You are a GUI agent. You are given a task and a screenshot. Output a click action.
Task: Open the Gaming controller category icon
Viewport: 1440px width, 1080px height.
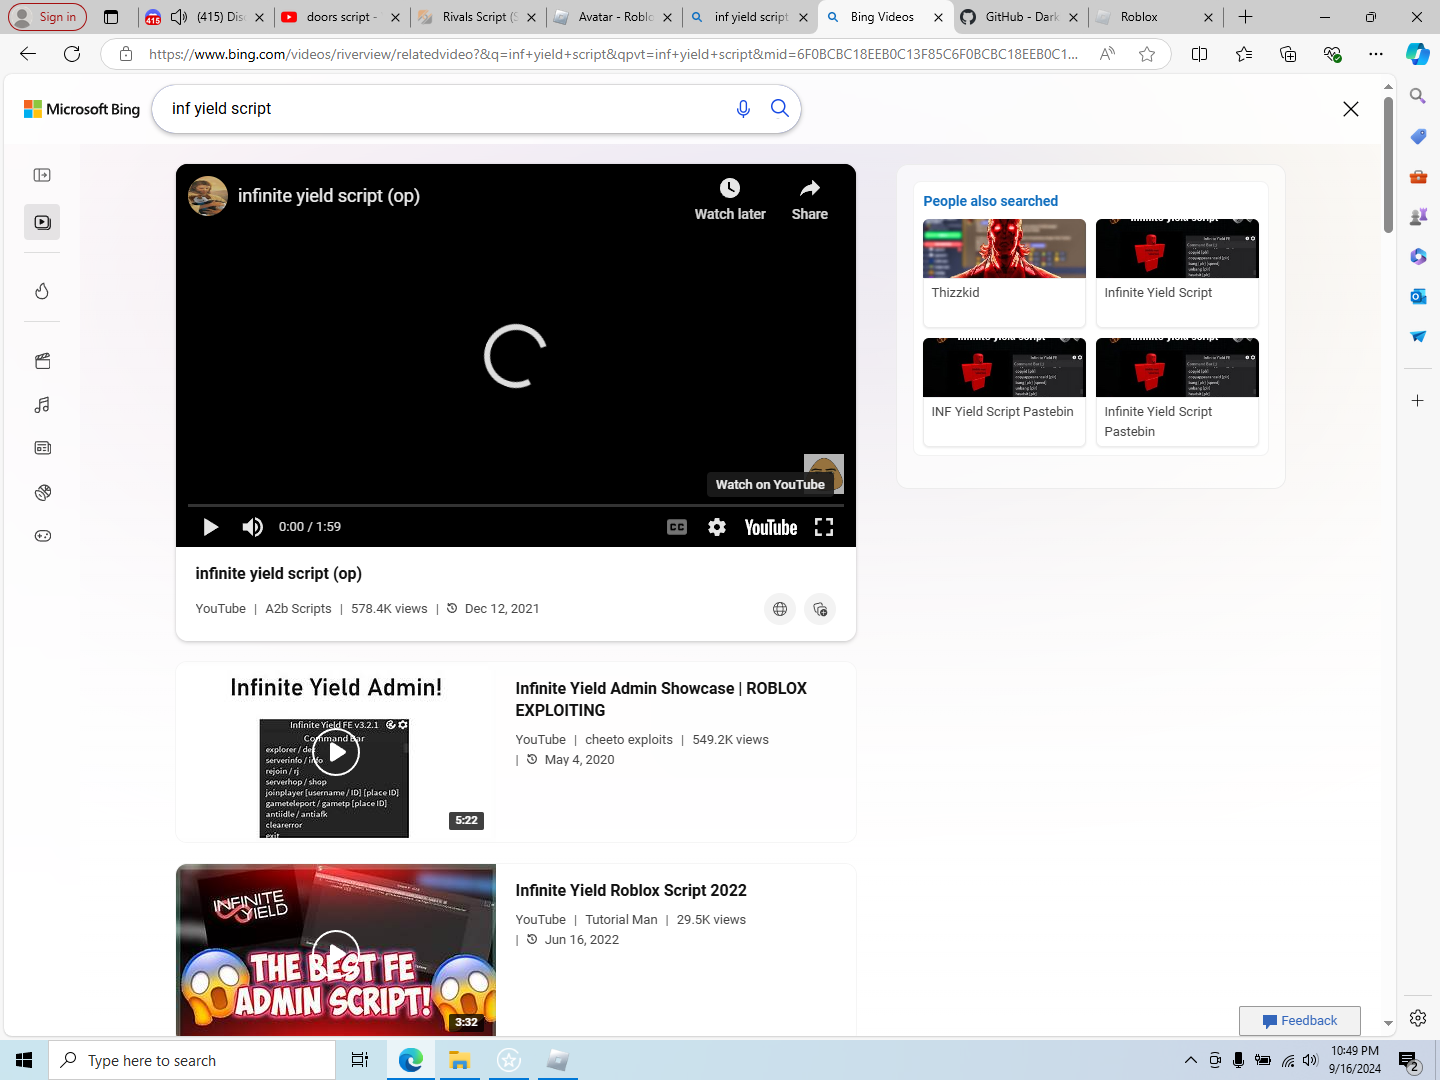coord(42,536)
